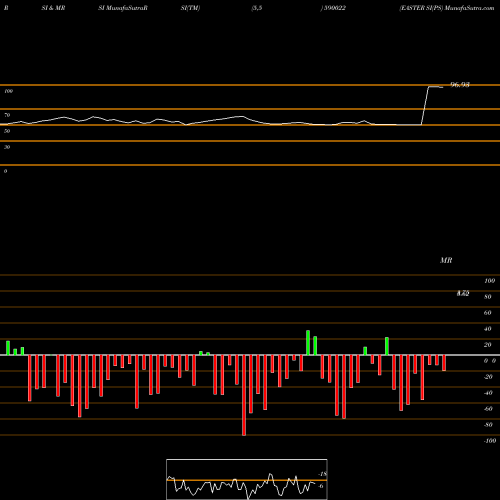Click the -18 label in mini chart
This screenshot has height=500, width=500.
coord(322,474)
